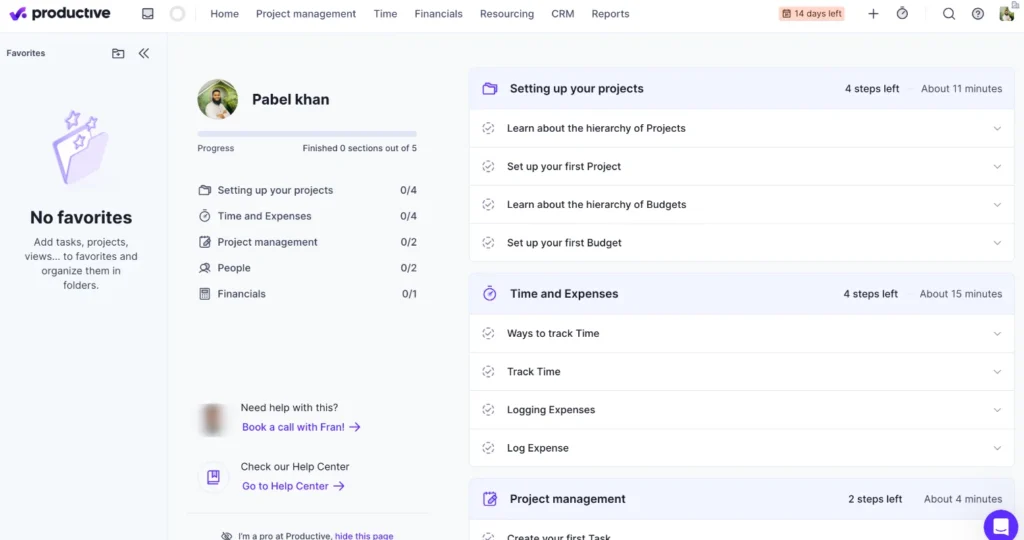The image size is (1024, 540).
Task: Click 'No favorites' heading
Action: [x=81, y=217]
